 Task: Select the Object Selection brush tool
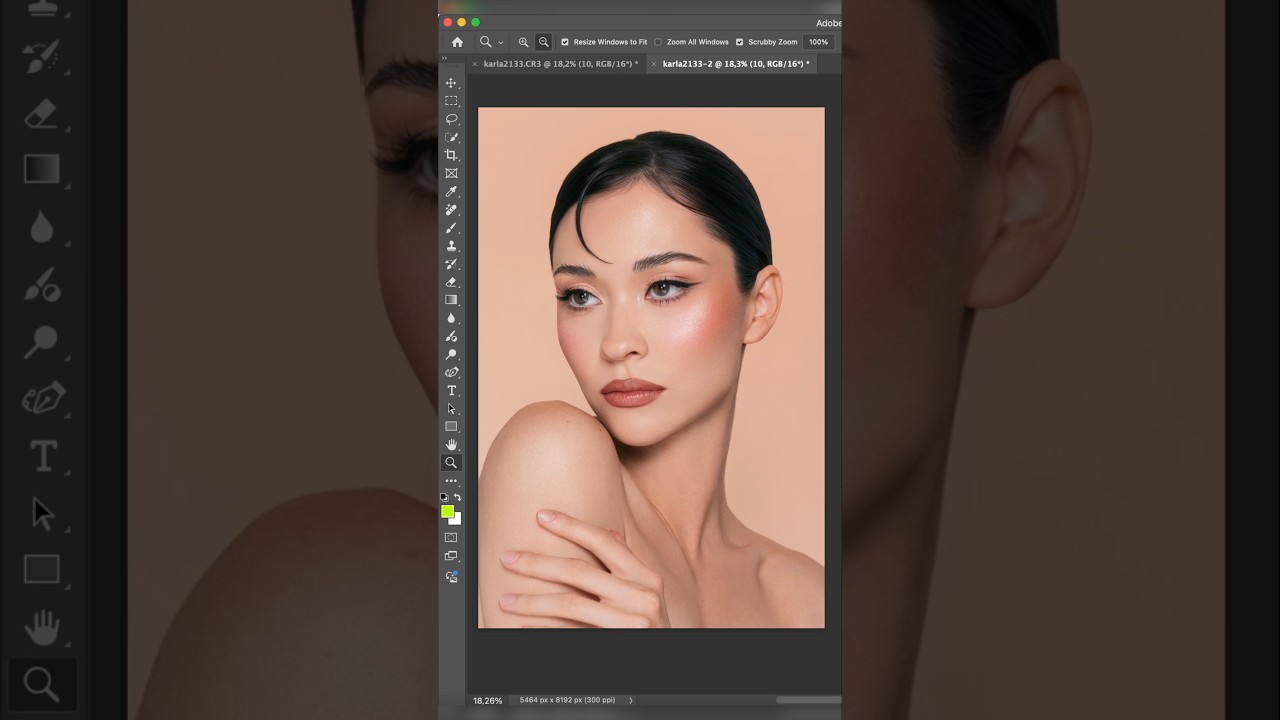[451, 137]
